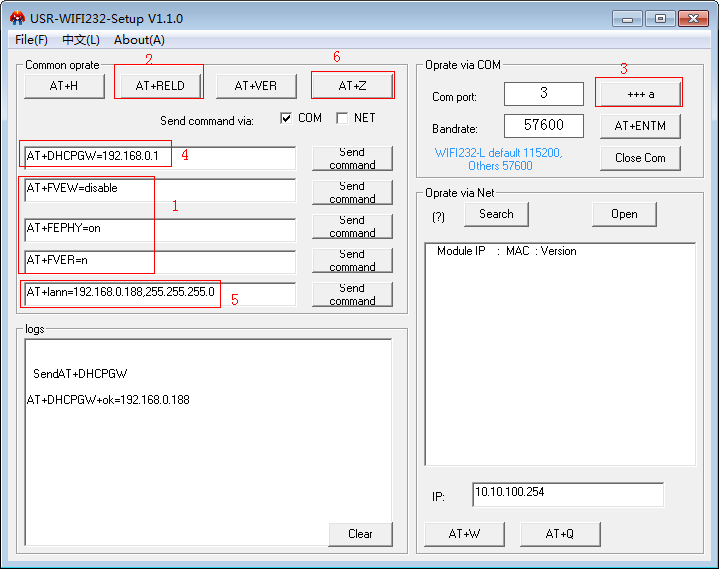Click the '+++ a' button
Viewport: 719px width, 569px height.
[x=640, y=93]
